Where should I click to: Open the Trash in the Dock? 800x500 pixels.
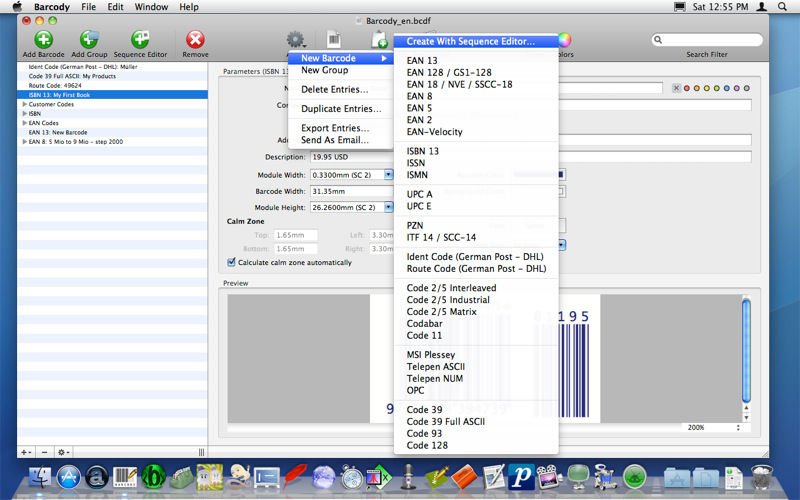(762, 477)
